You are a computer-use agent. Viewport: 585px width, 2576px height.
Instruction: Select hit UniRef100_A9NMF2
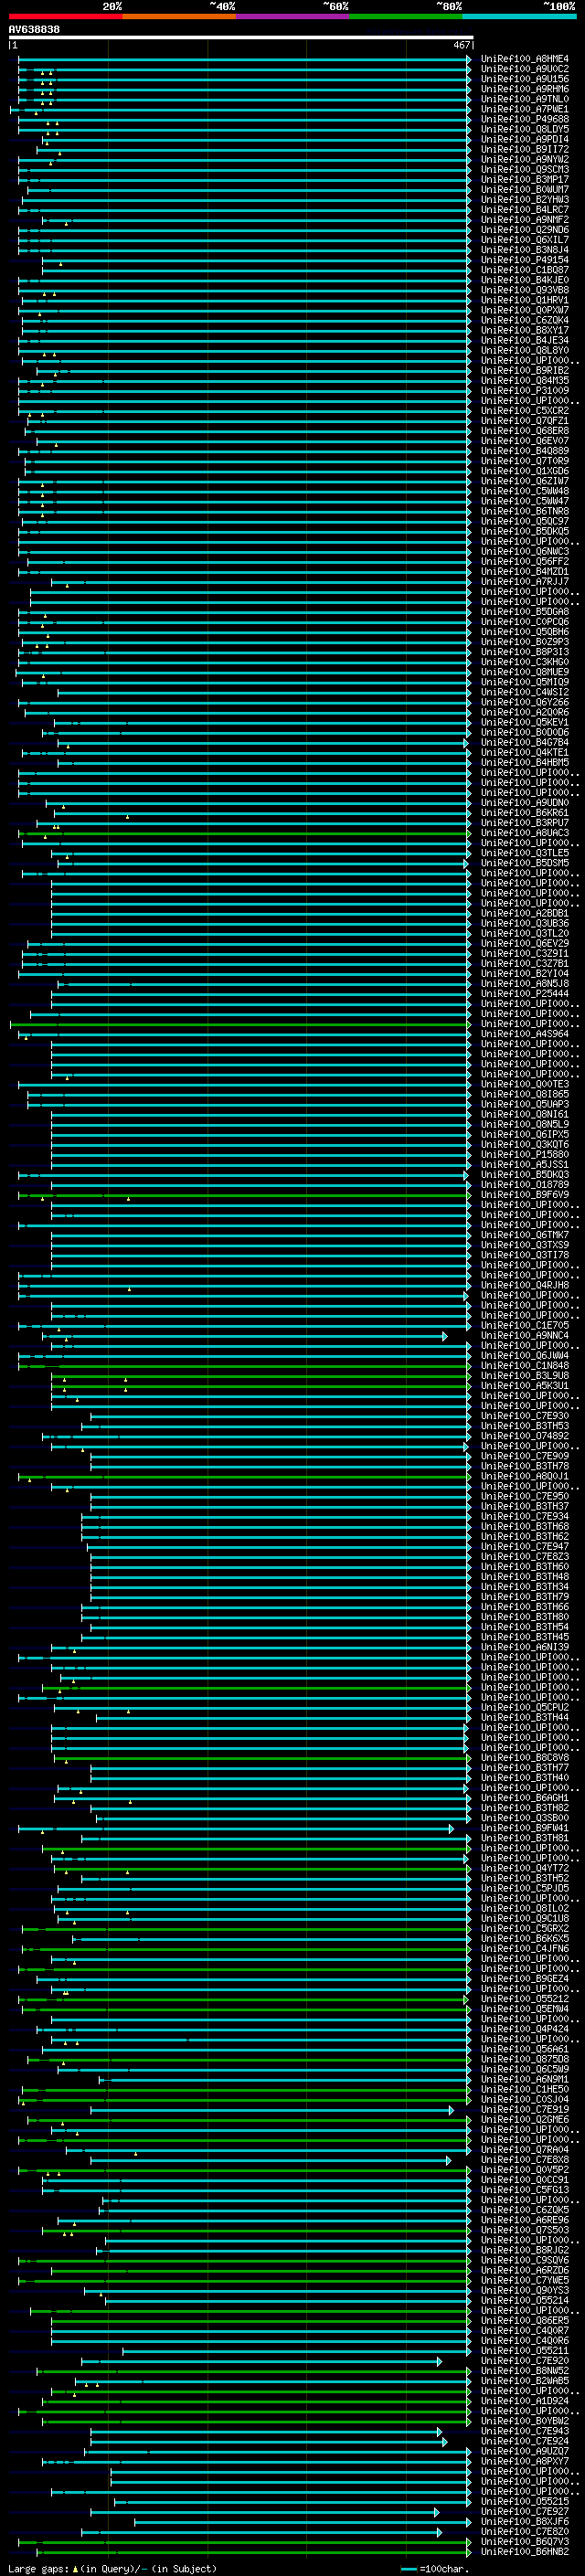click(524, 219)
